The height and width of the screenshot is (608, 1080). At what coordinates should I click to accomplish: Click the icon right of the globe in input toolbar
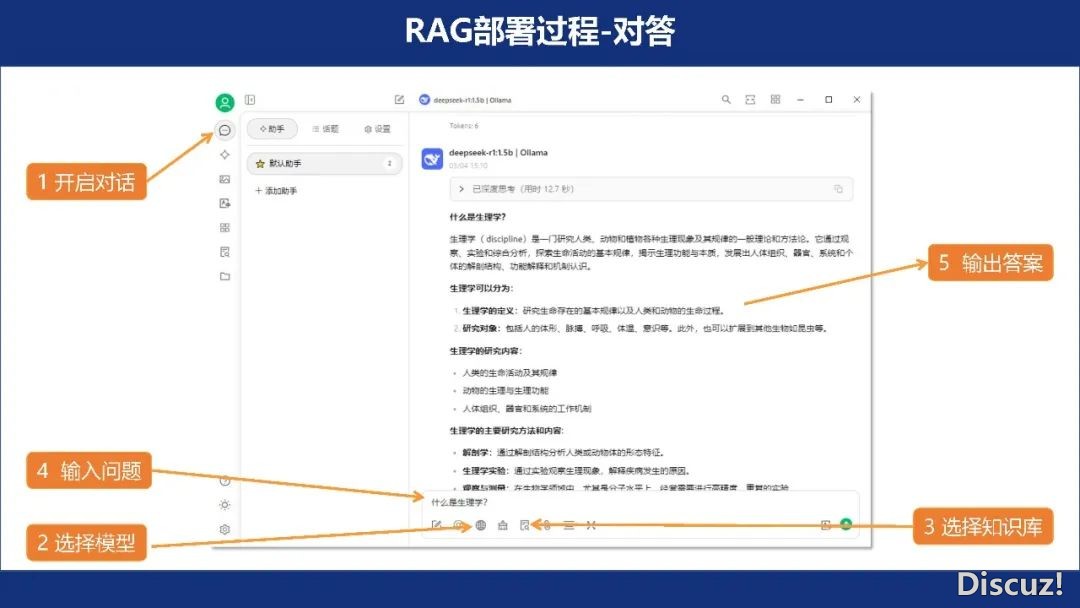[x=503, y=525]
